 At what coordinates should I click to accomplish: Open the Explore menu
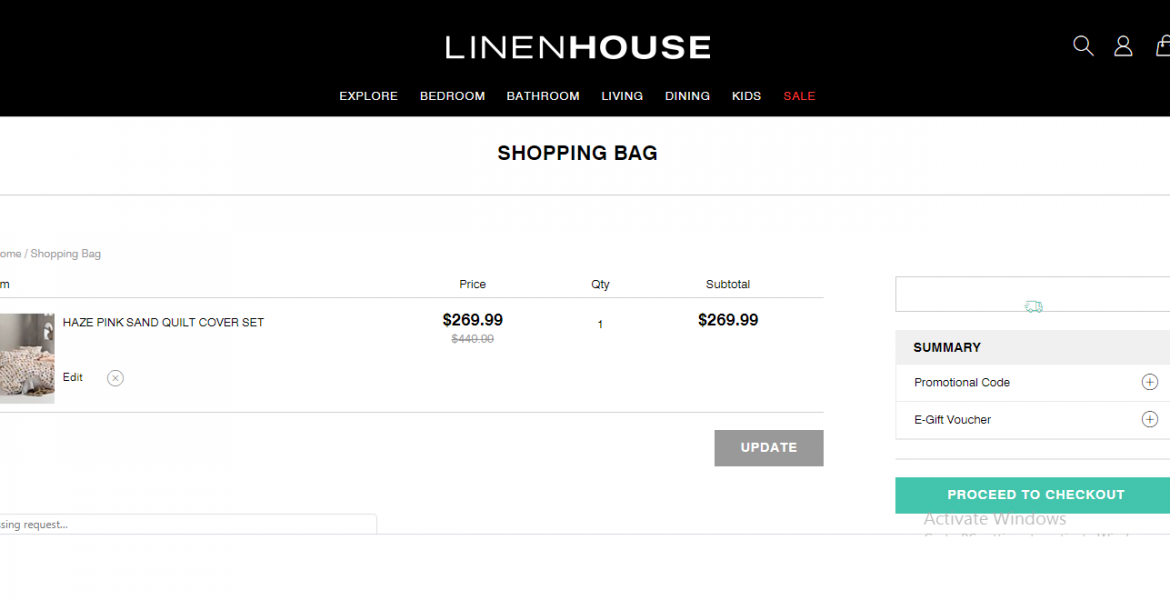[x=368, y=96]
